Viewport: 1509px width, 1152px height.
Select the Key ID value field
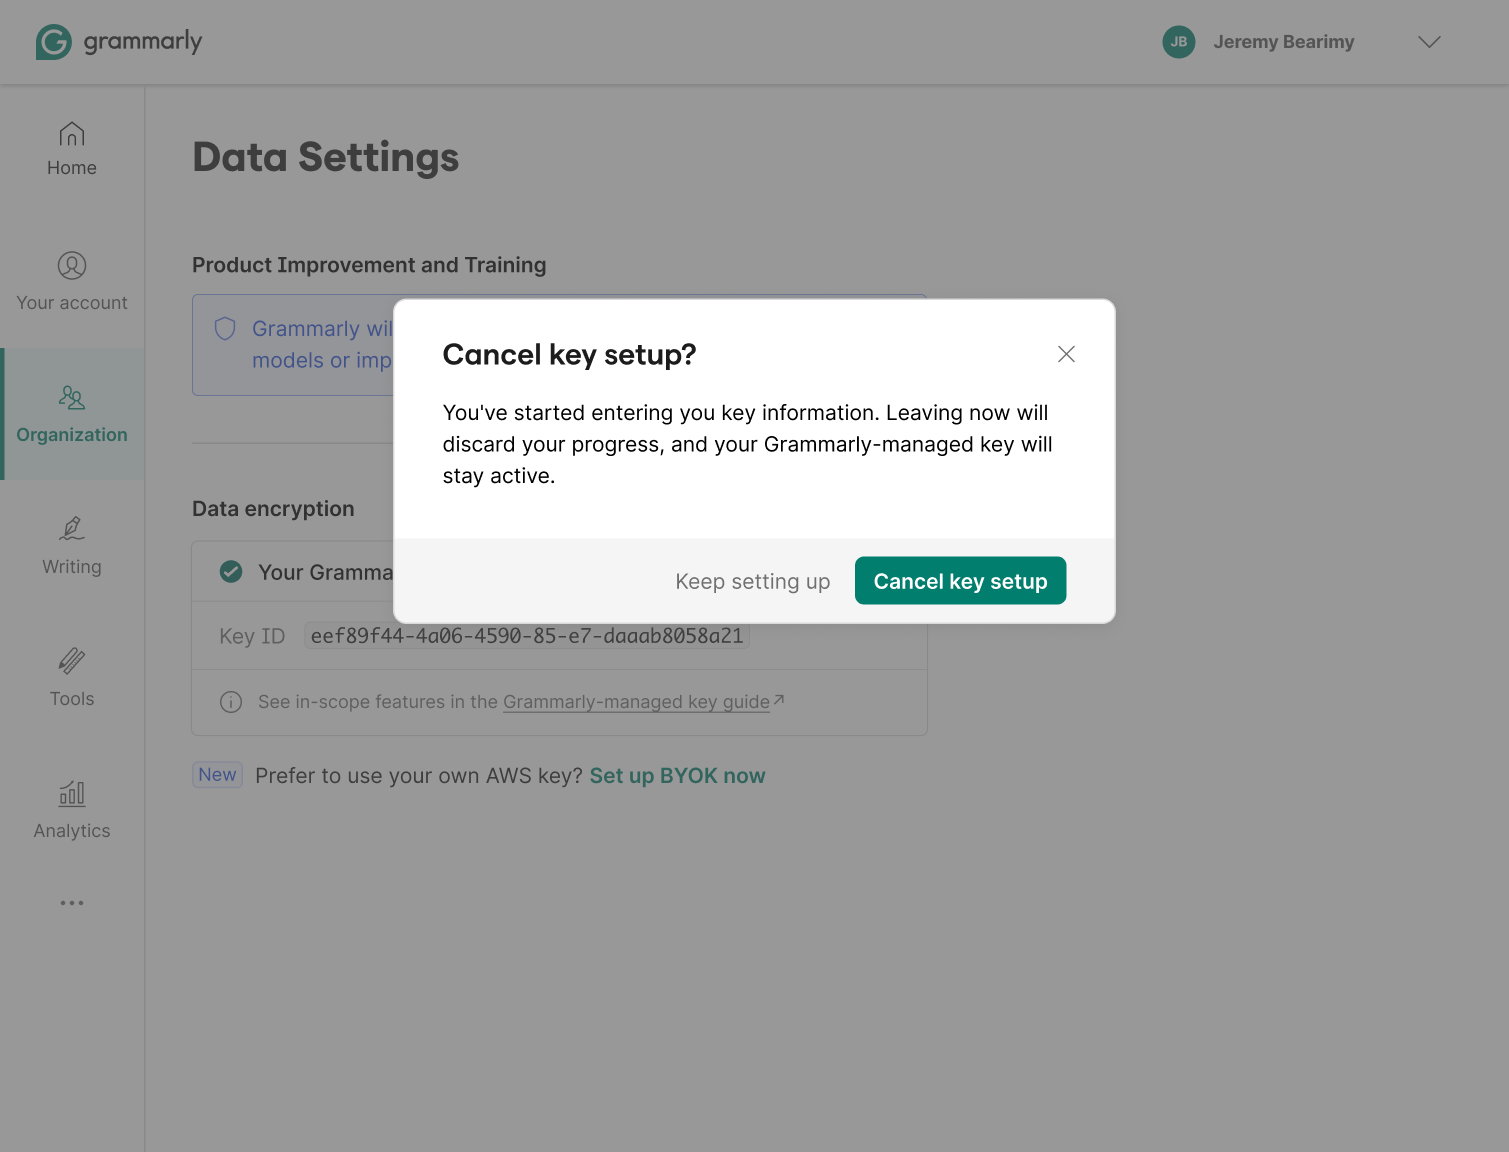[526, 635]
